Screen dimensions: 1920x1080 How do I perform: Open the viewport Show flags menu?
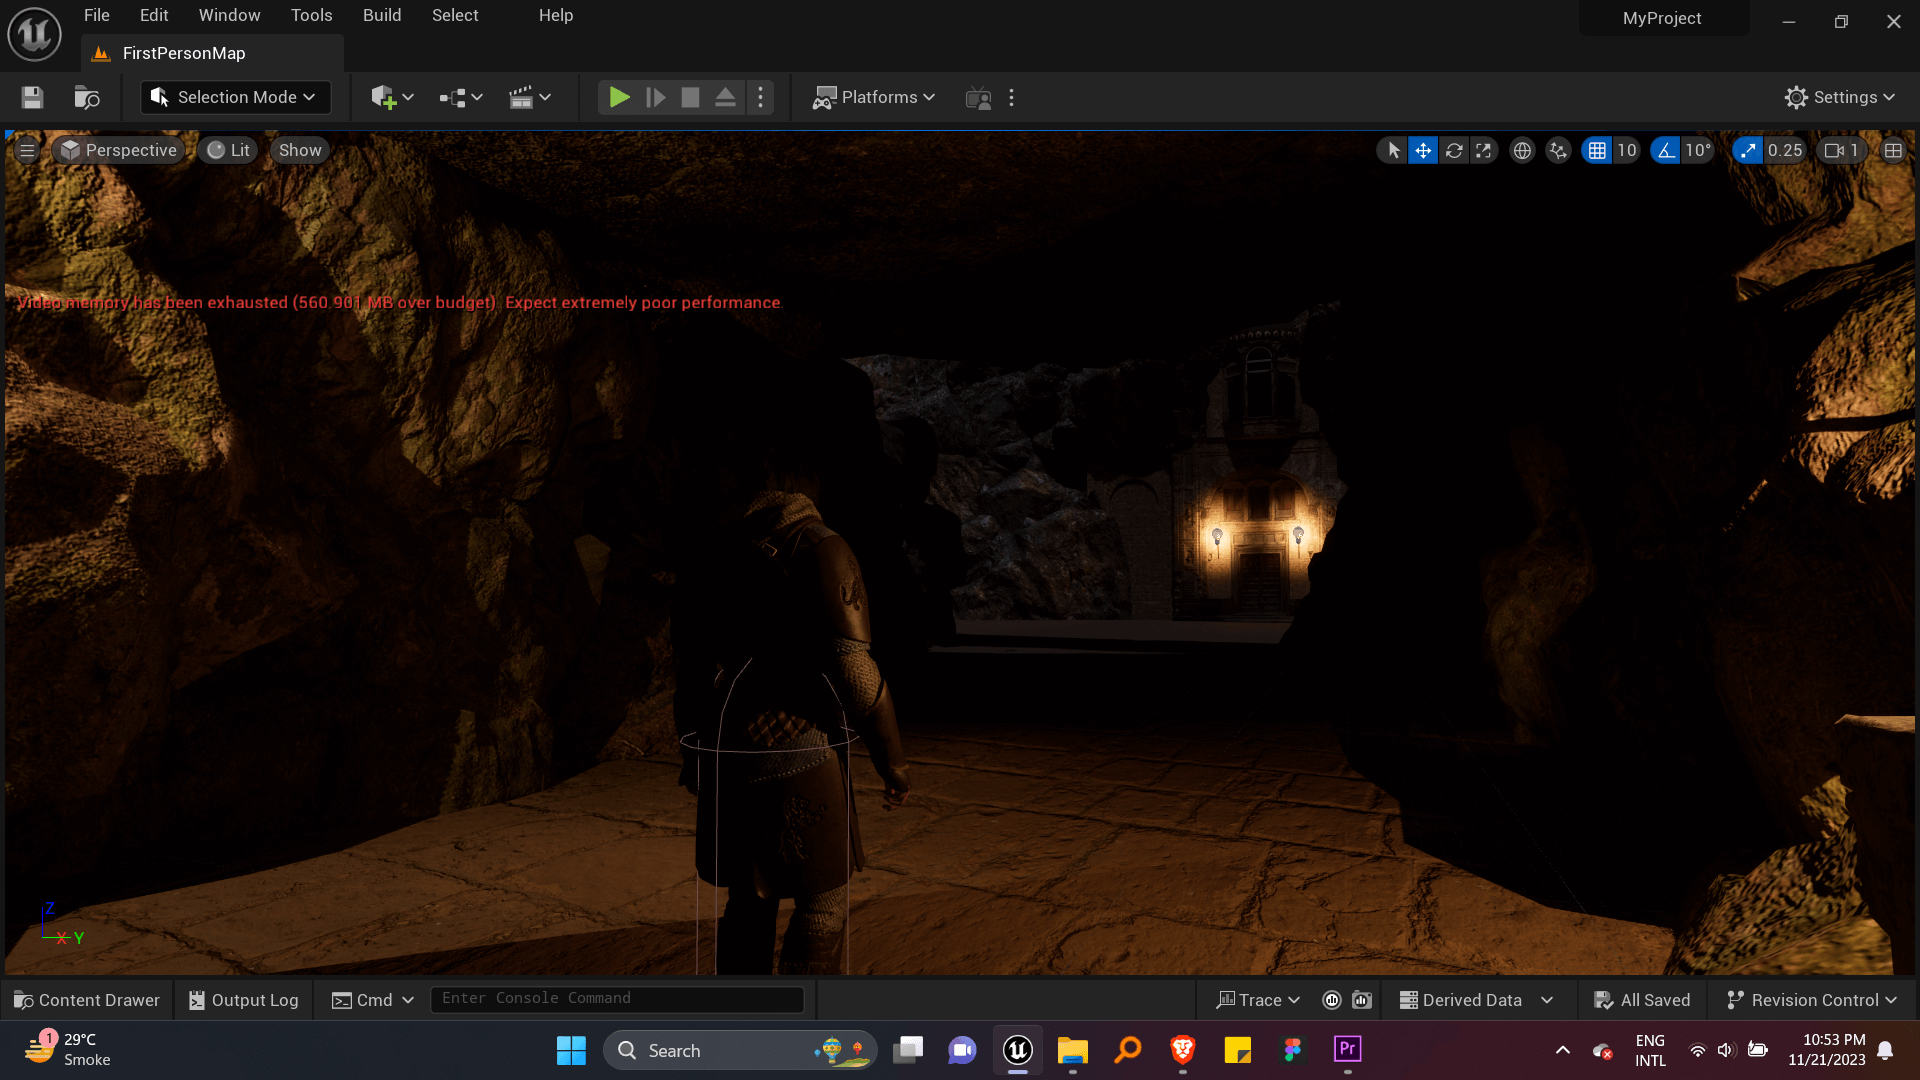tap(300, 150)
